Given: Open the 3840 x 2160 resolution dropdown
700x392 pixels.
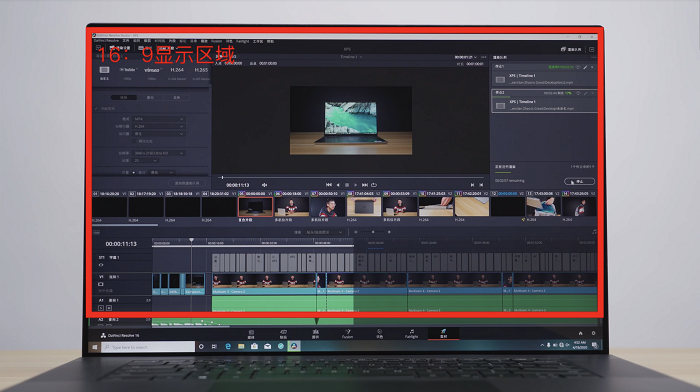Looking at the screenshot, I should point(158,153).
